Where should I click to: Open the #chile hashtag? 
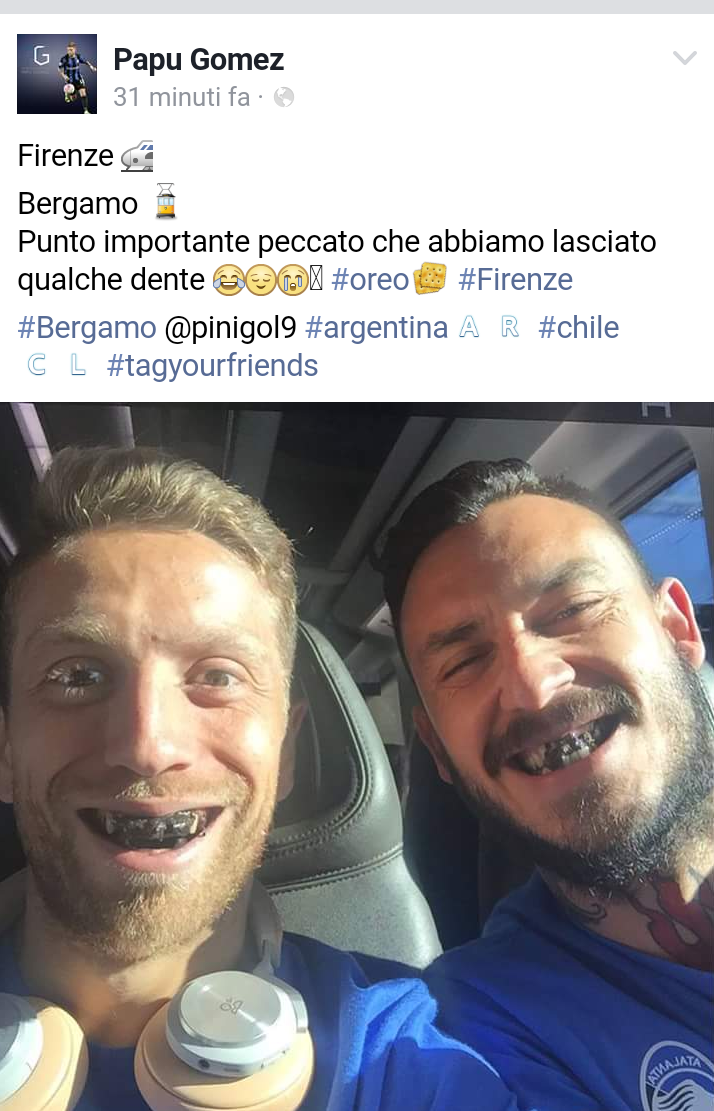click(x=578, y=328)
